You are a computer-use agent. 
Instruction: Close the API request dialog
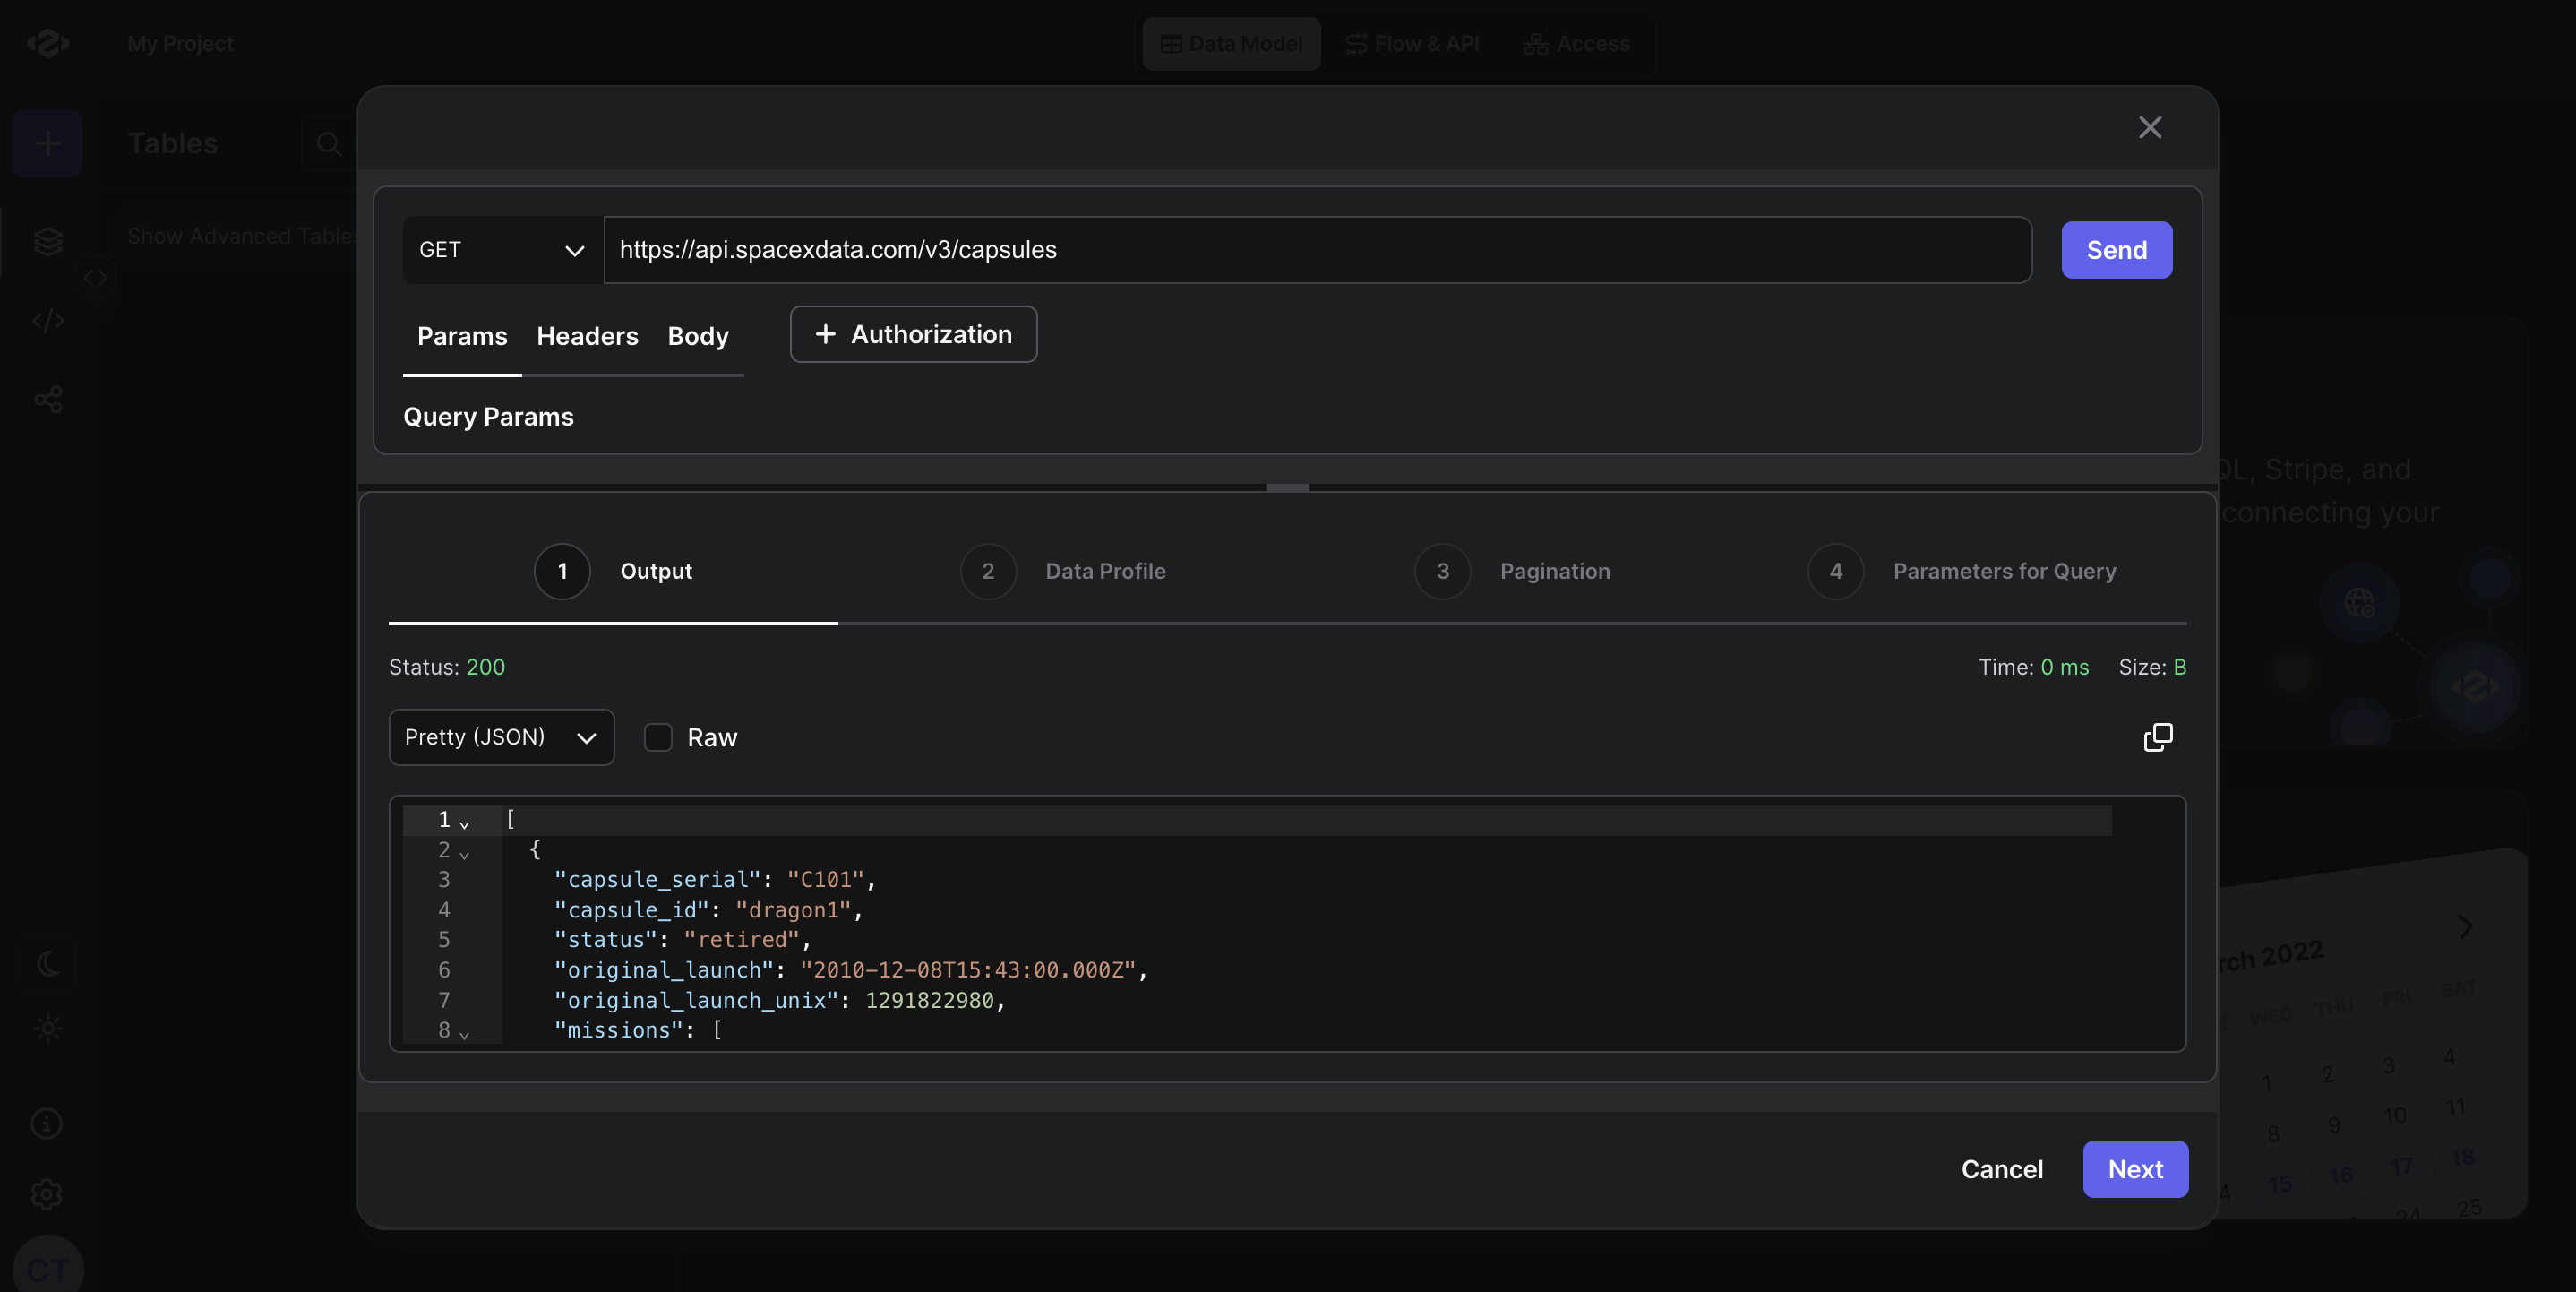coord(2150,127)
